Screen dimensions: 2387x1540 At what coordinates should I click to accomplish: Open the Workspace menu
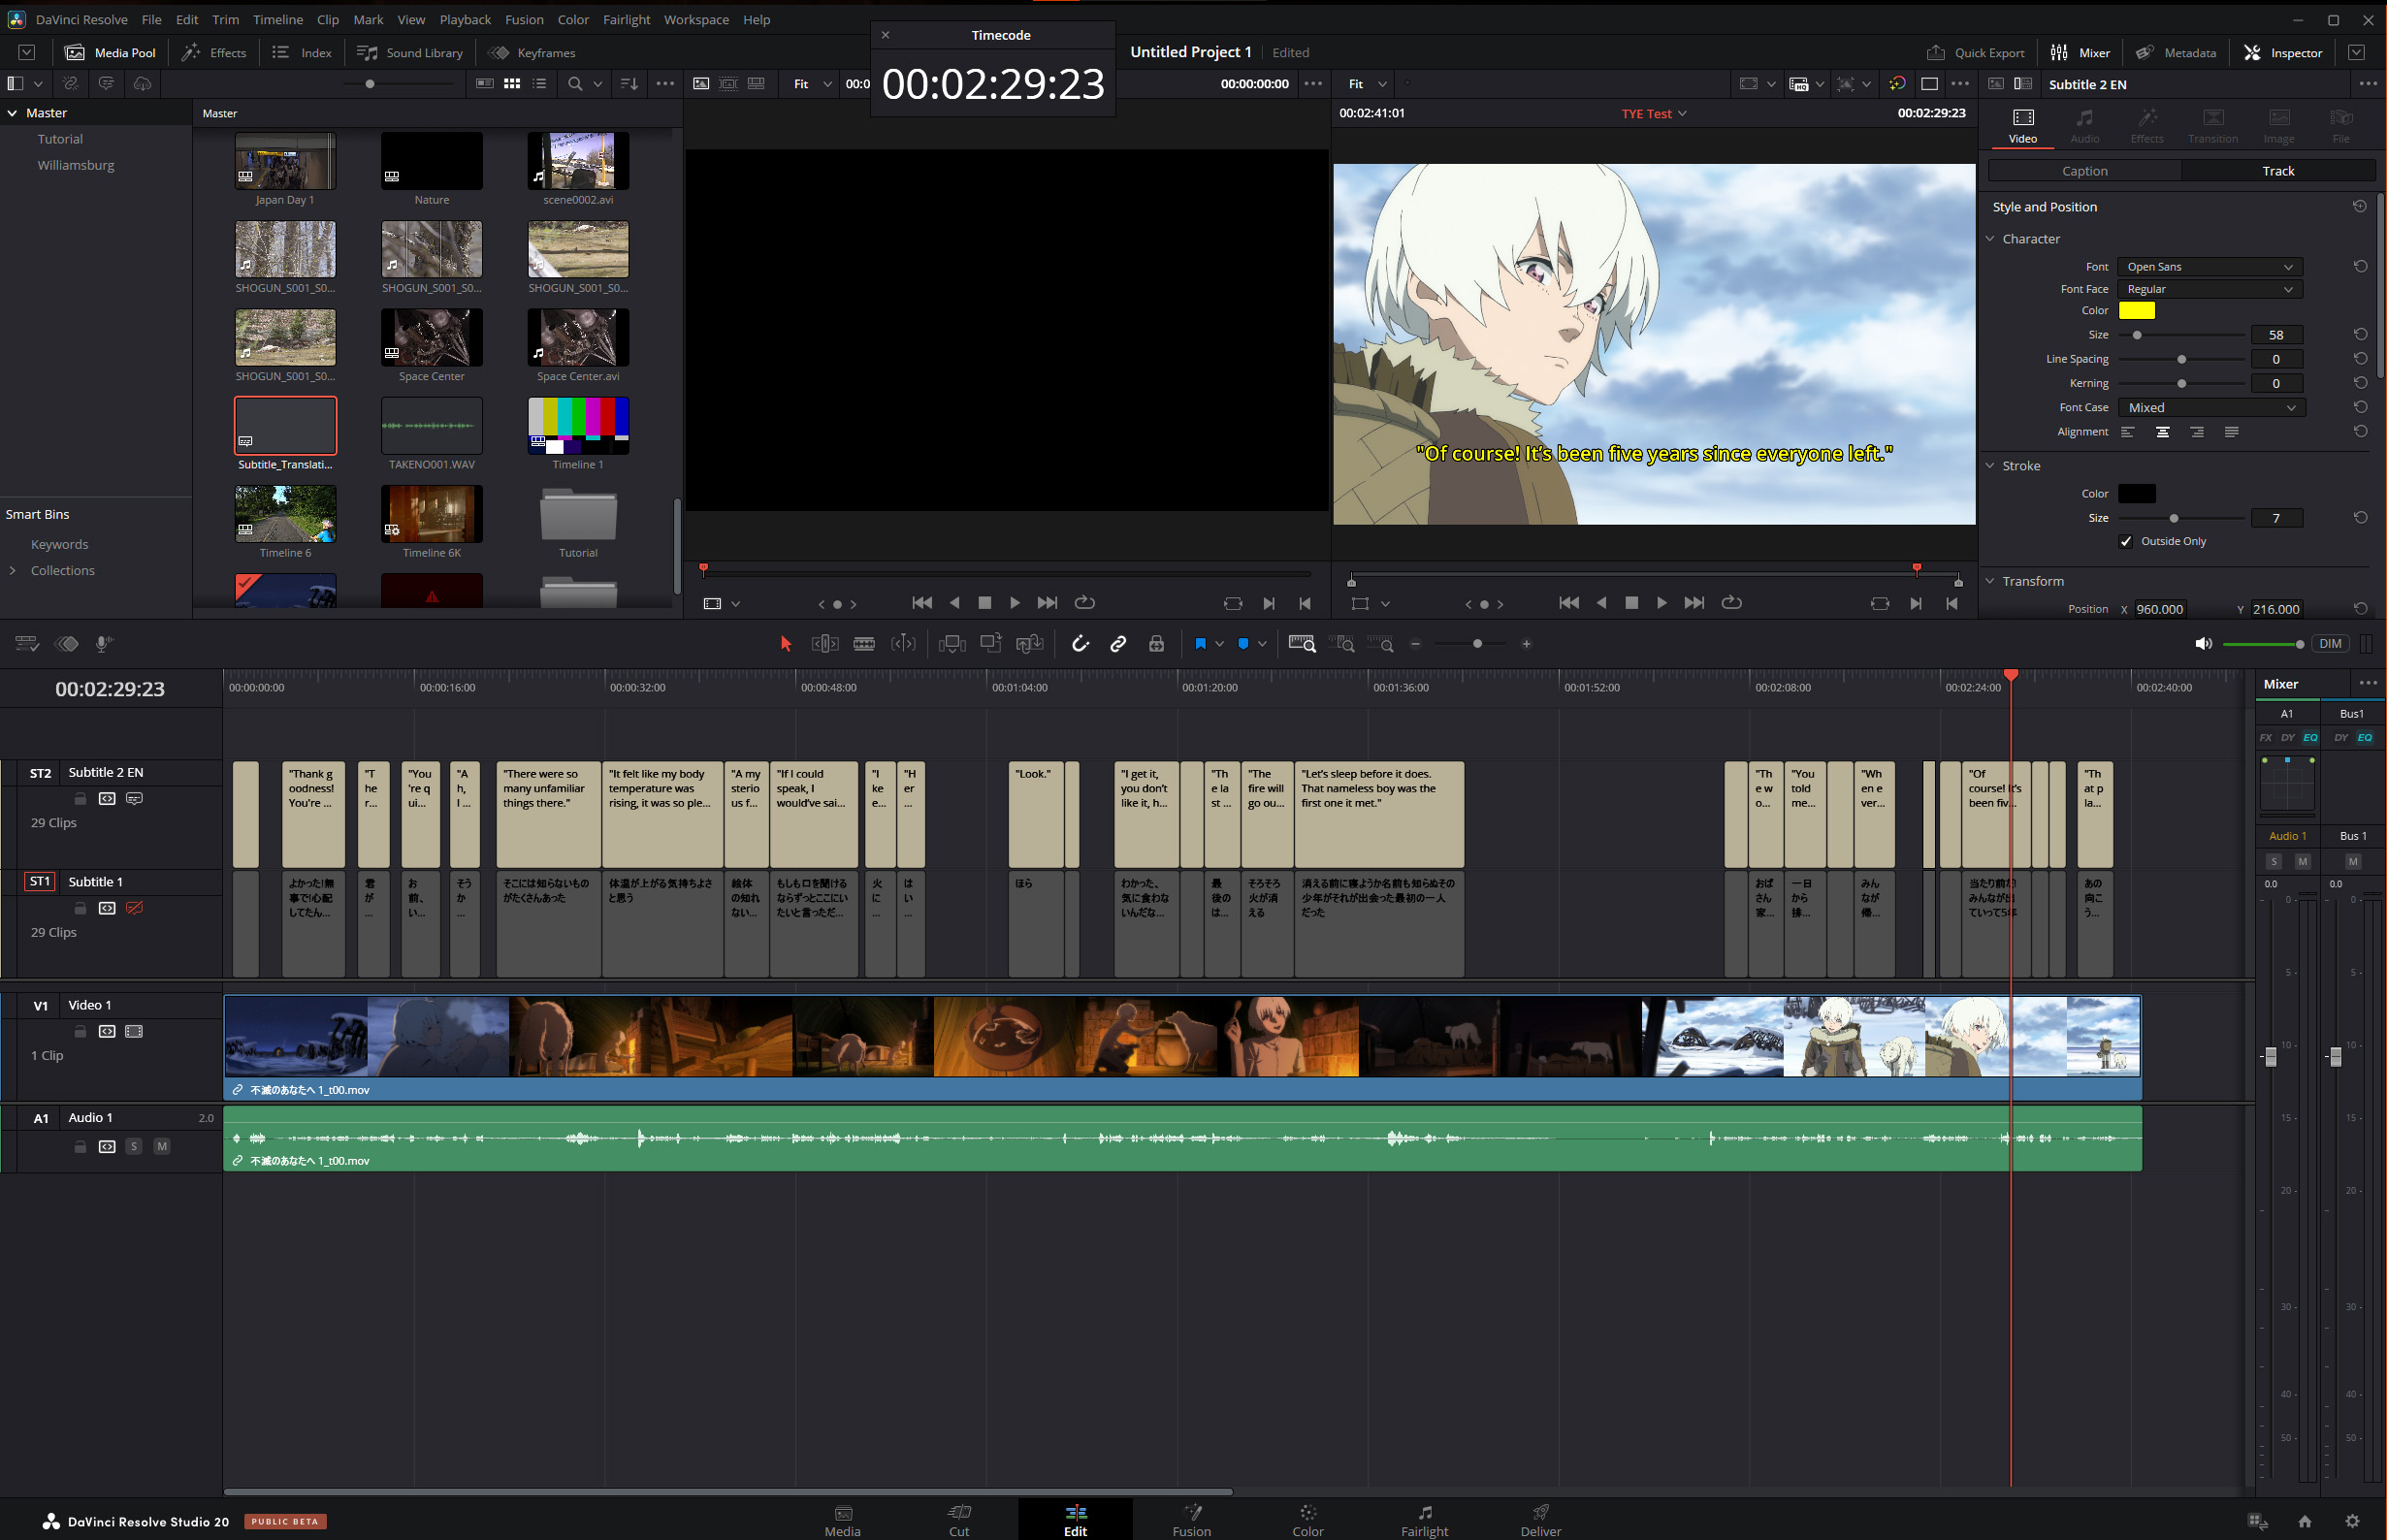696,19
